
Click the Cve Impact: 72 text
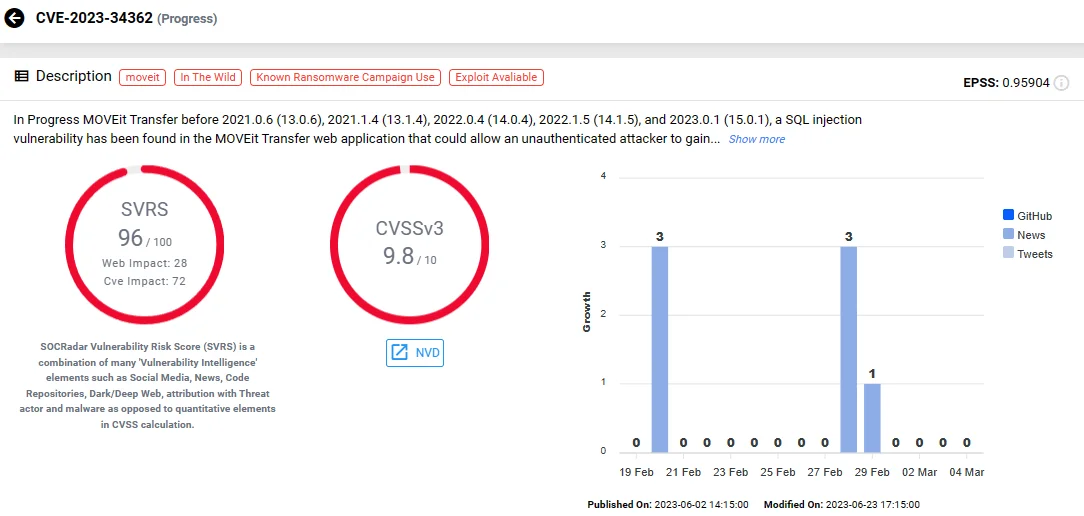click(144, 281)
